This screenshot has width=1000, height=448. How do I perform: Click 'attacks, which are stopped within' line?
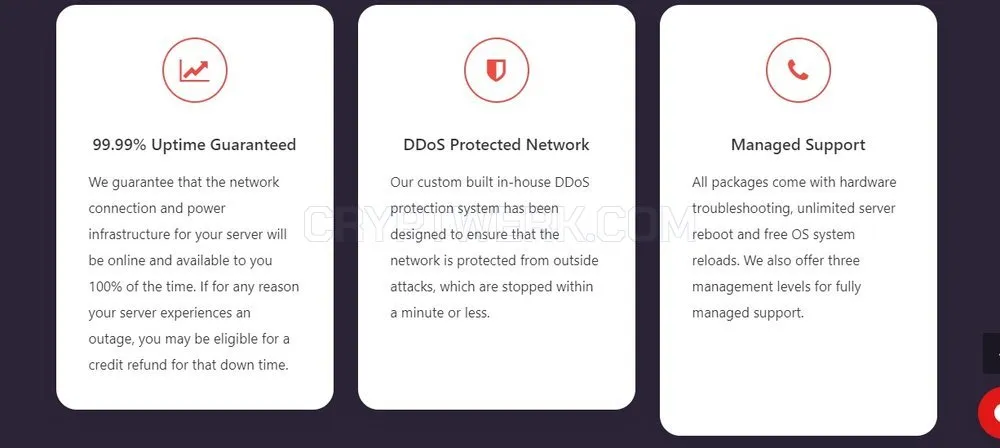[x=492, y=287]
